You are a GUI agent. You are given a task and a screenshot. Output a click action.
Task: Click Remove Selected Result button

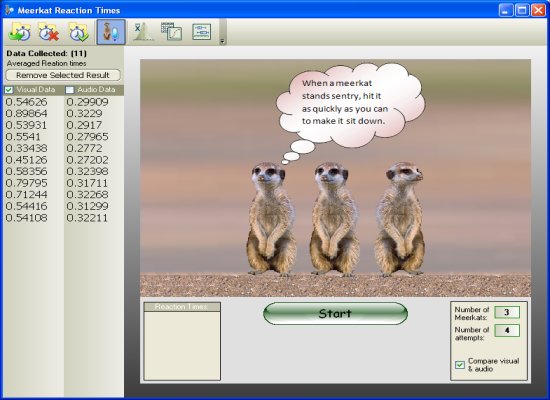point(63,75)
